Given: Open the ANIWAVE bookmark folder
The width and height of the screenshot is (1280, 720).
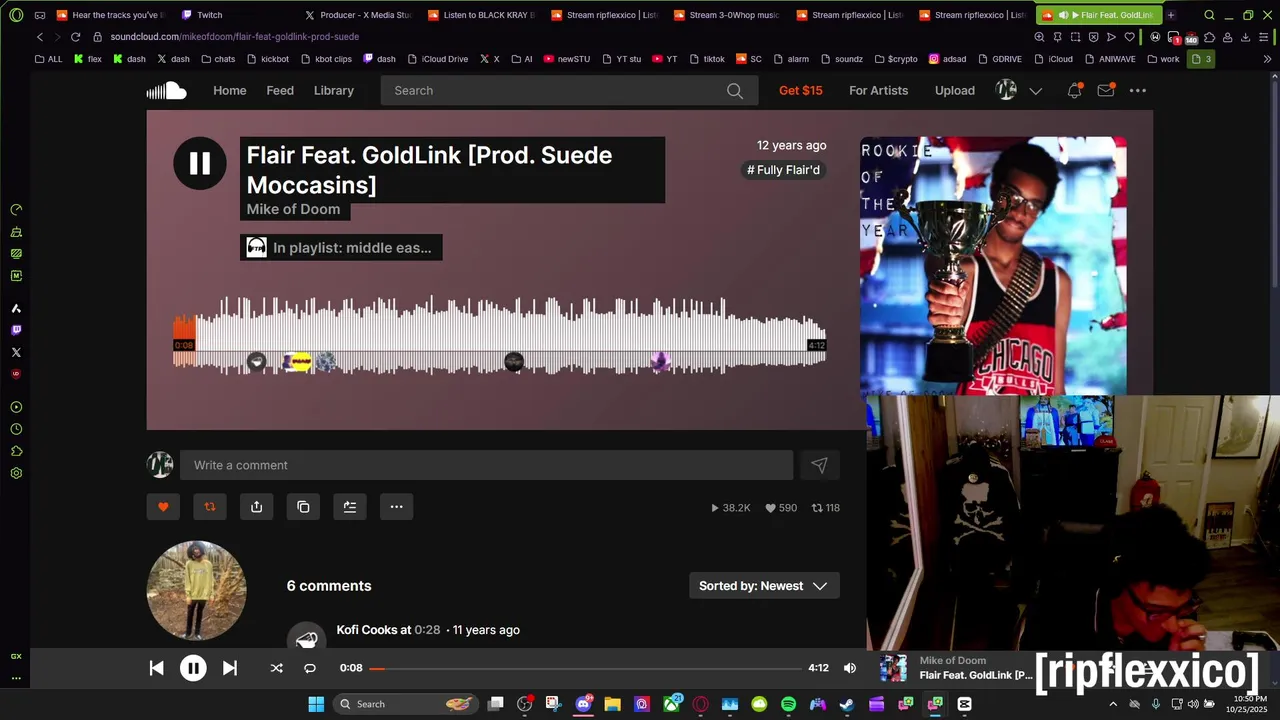Looking at the screenshot, I should [x=1109, y=59].
